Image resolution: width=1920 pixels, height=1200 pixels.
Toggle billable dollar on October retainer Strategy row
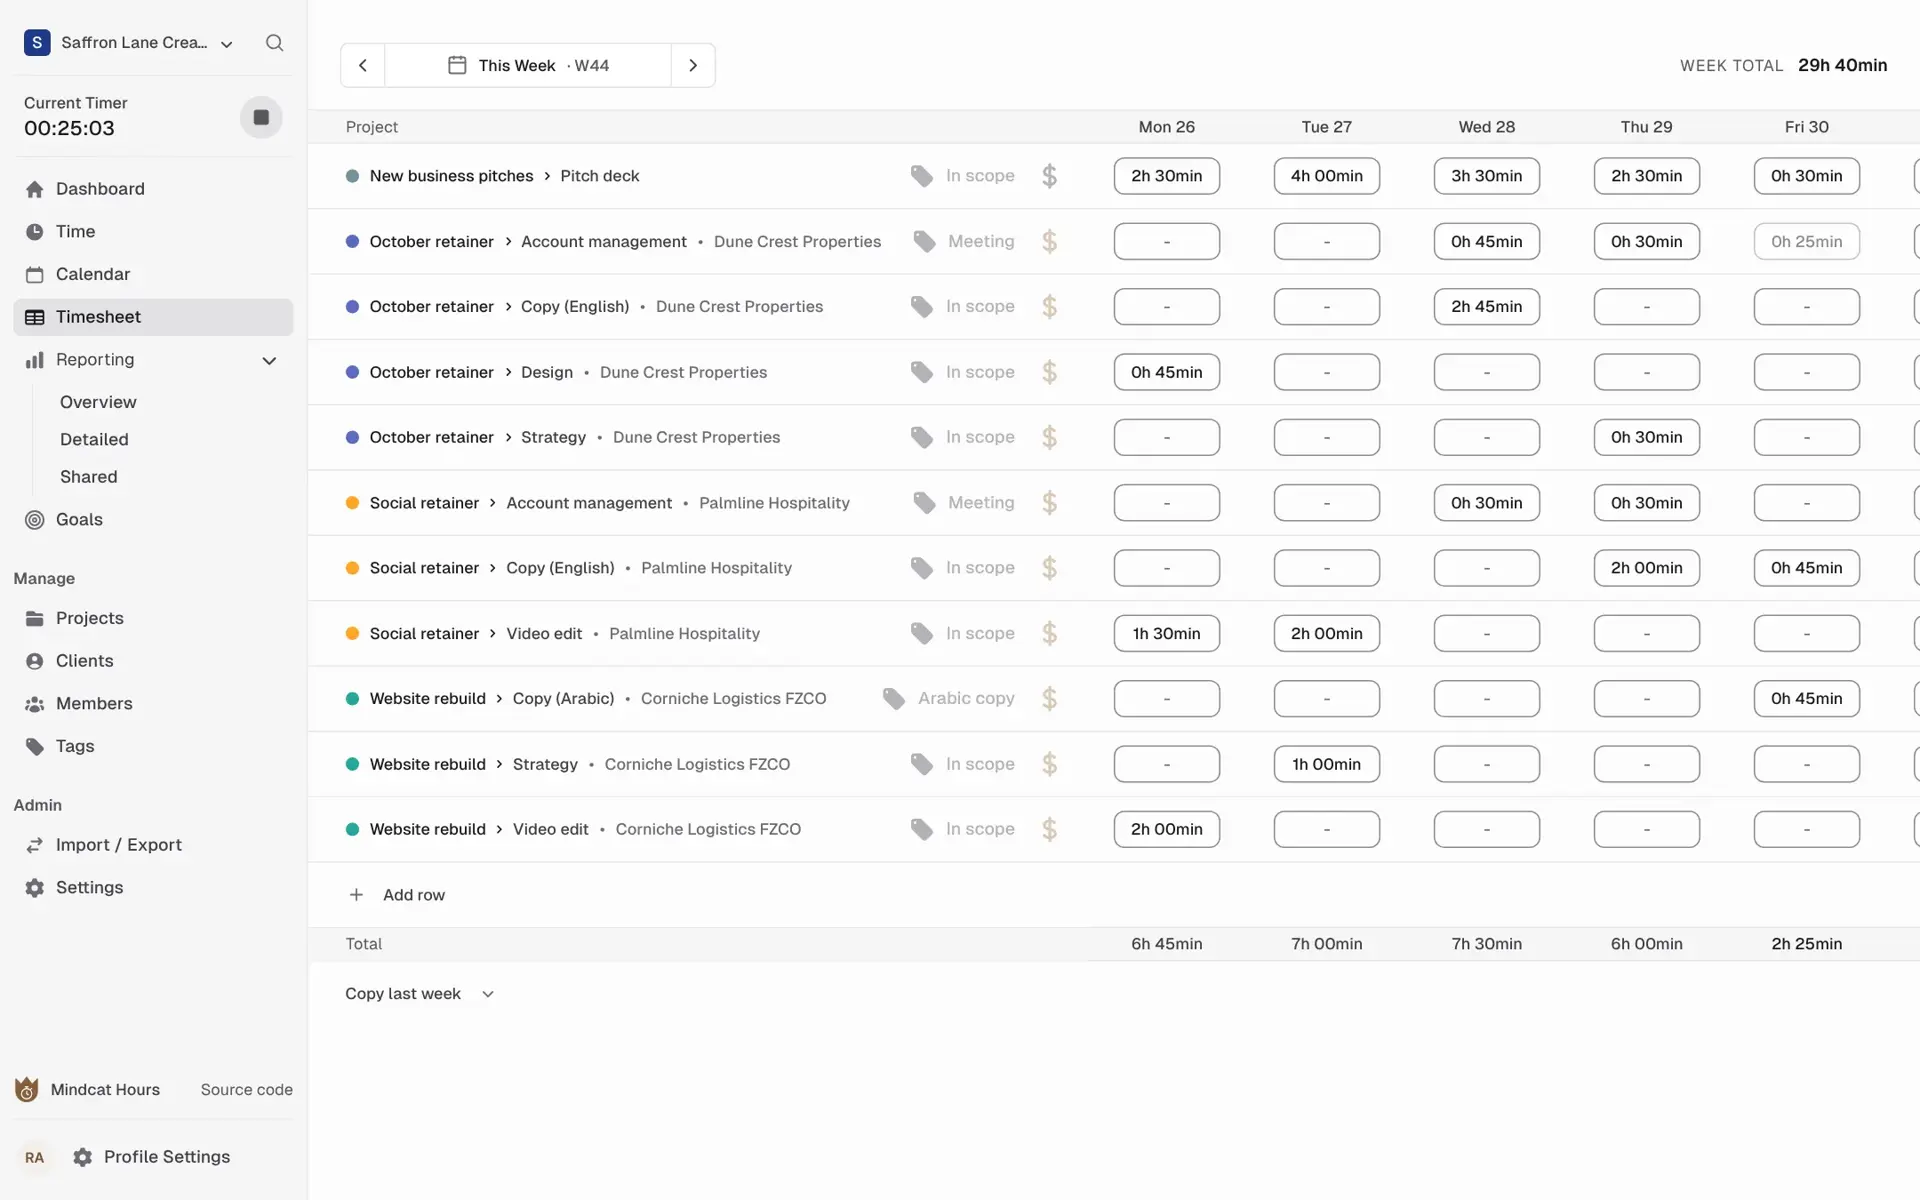[x=1049, y=437]
